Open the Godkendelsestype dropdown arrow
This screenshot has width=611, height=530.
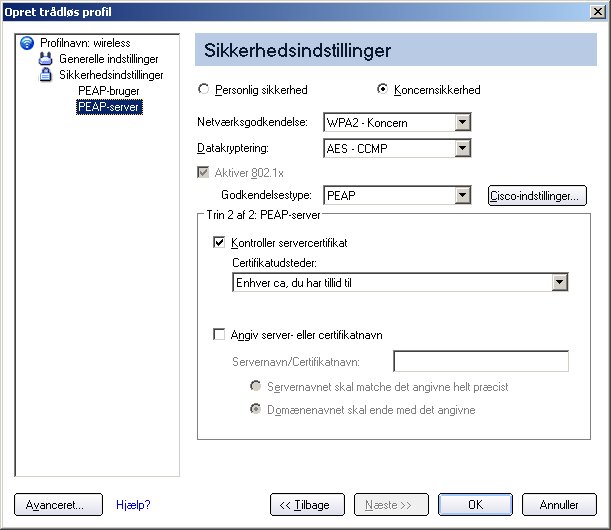point(462,195)
